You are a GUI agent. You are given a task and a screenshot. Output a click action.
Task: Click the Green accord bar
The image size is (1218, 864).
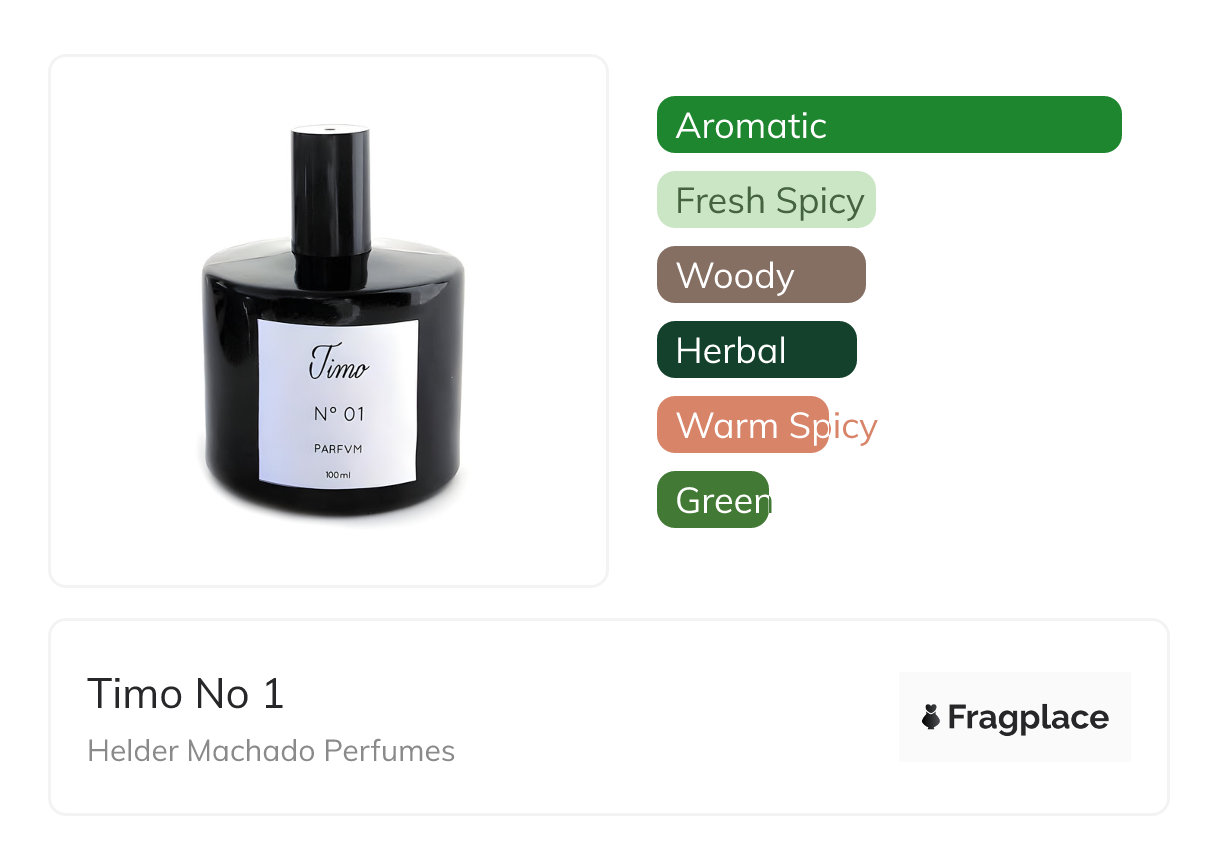pyautogui.click(x=713, y=500)
